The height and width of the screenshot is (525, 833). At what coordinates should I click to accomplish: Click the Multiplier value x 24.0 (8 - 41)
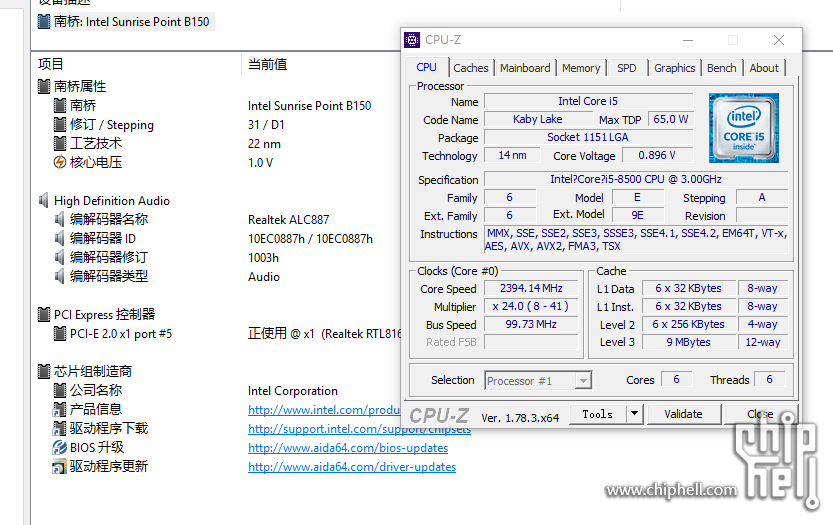(x=531, y=306)
